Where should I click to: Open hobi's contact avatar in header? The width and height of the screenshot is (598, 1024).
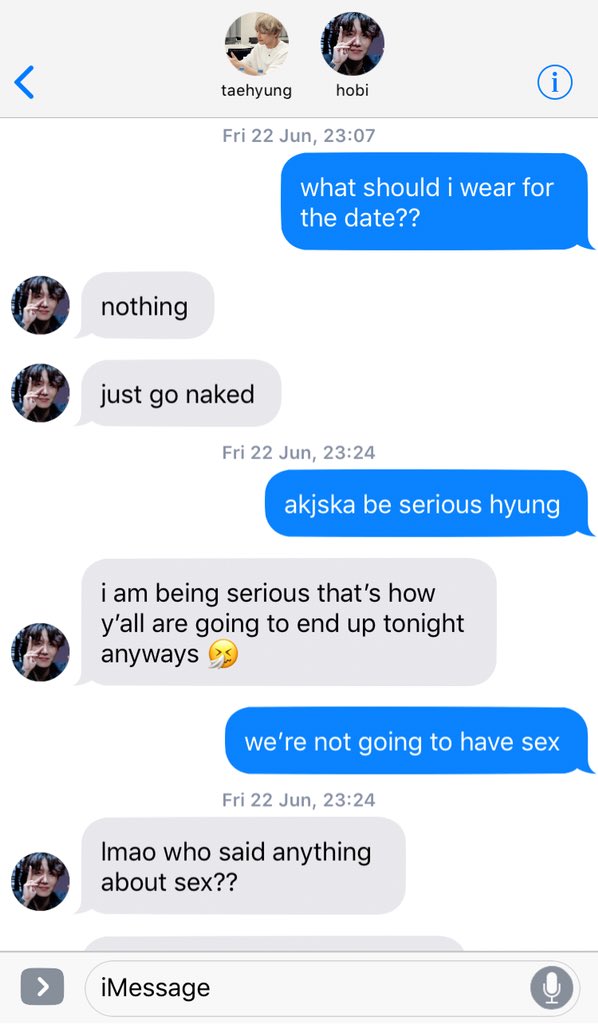(353, 44)
